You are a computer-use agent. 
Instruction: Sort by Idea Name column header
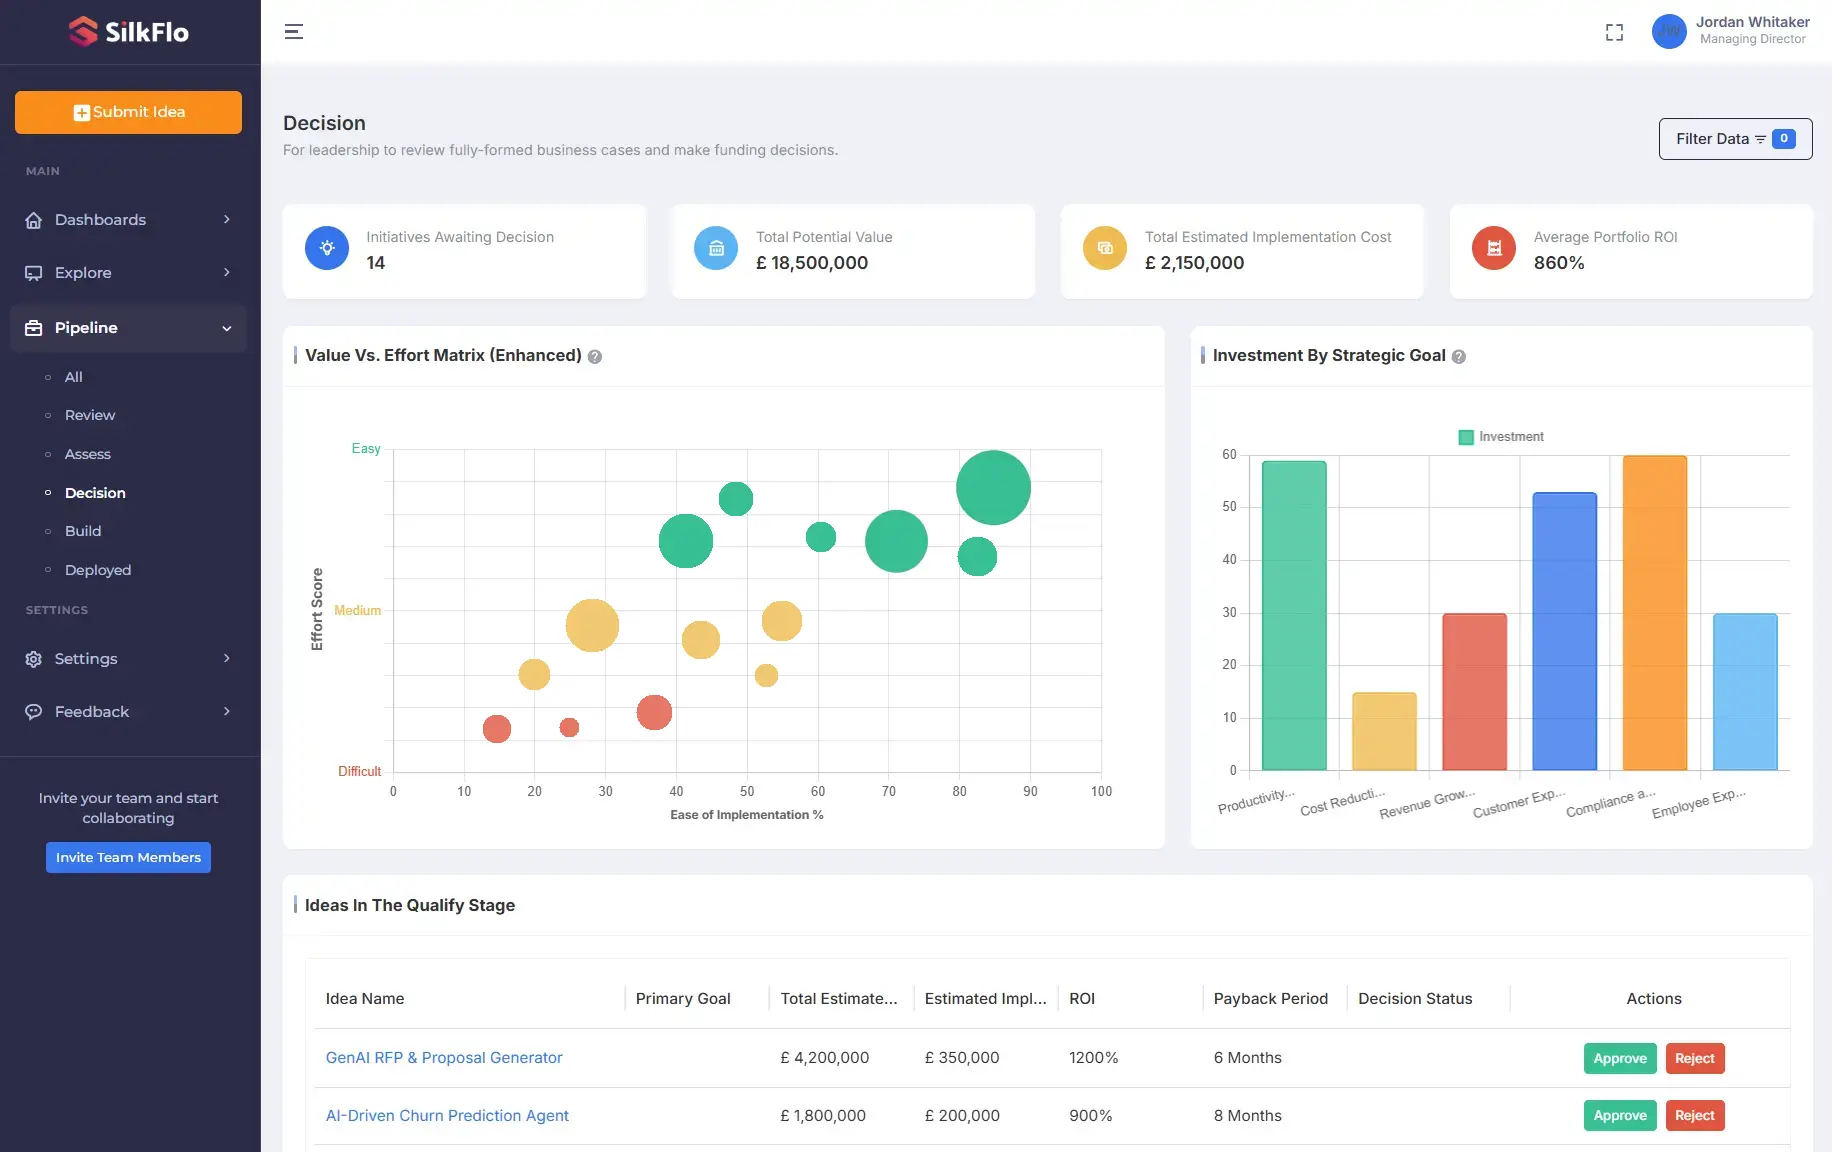tap(365, 999)
